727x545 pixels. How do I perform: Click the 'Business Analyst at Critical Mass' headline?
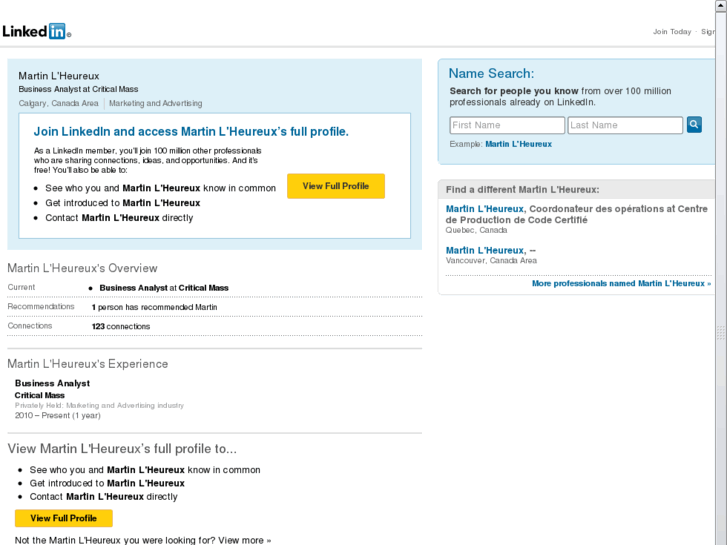coord(78,89)
